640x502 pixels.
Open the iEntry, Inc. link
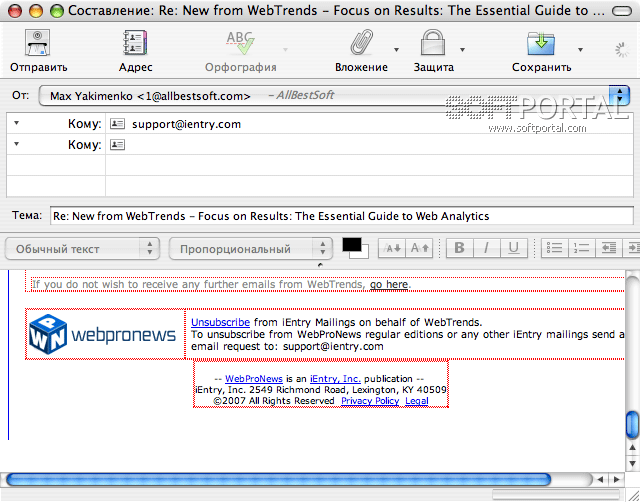click(x=335, y=379)
